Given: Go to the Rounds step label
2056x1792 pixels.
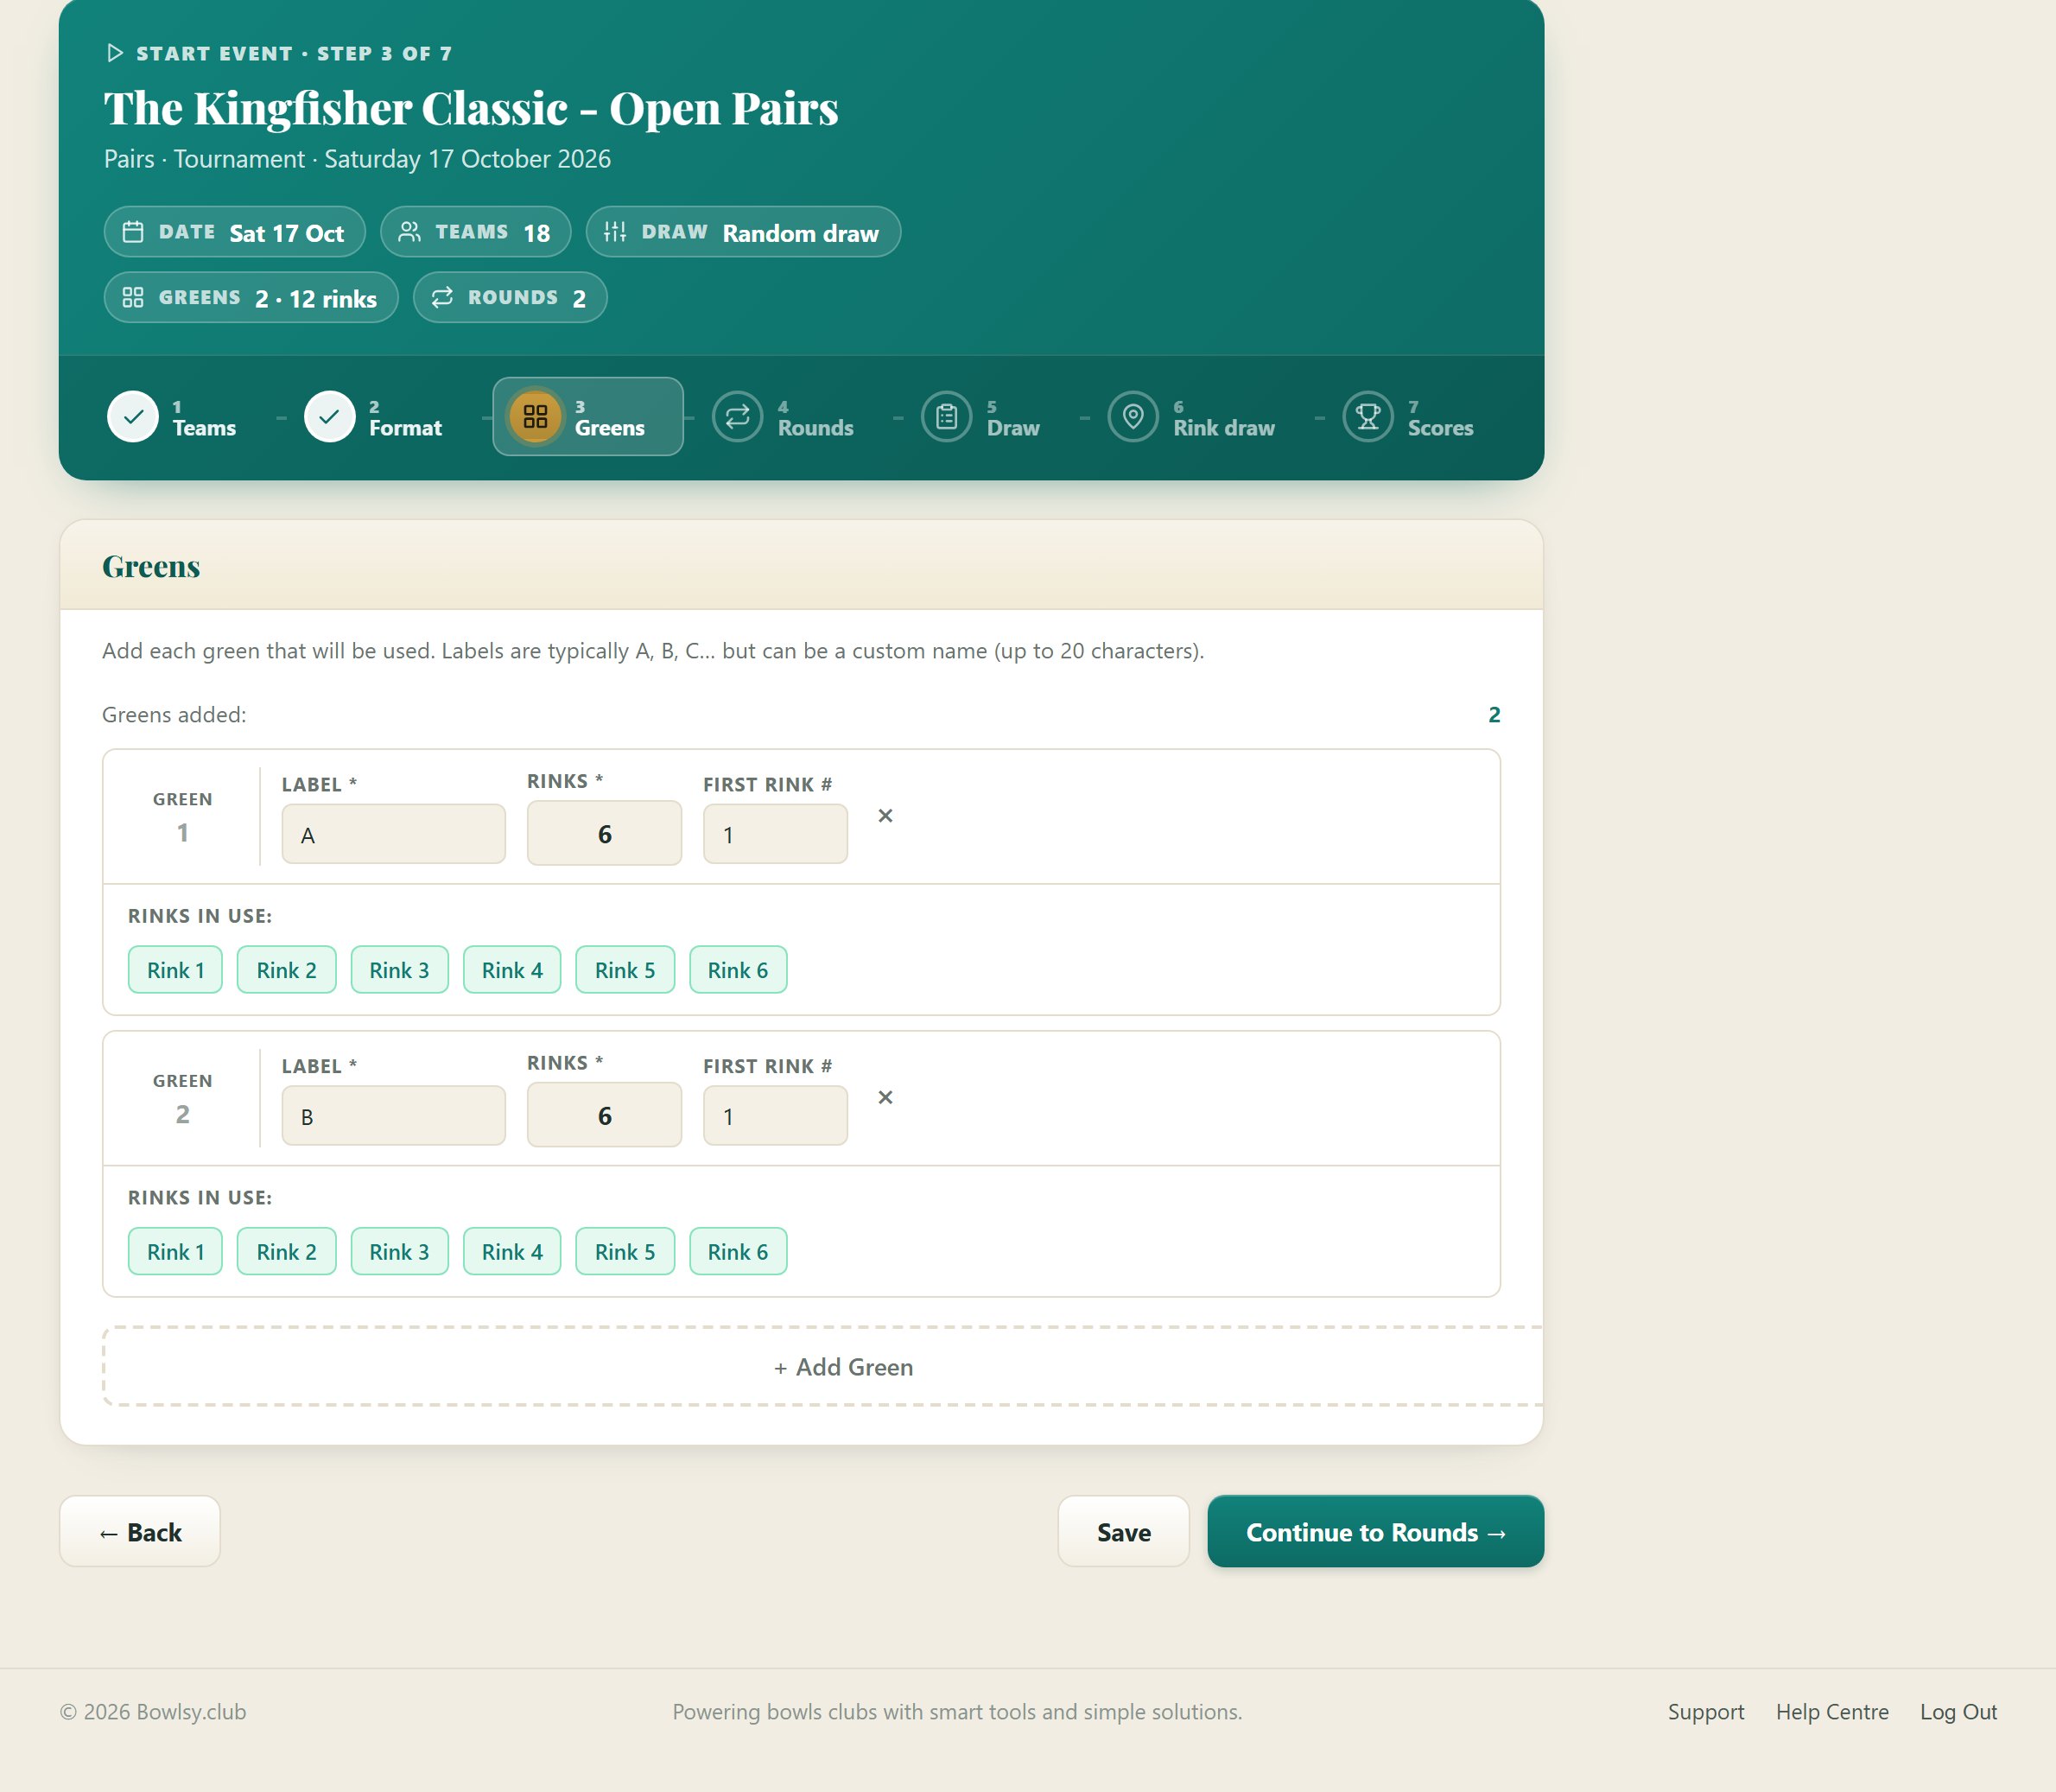Looking at the screenshot, I should tap(816, 428).
